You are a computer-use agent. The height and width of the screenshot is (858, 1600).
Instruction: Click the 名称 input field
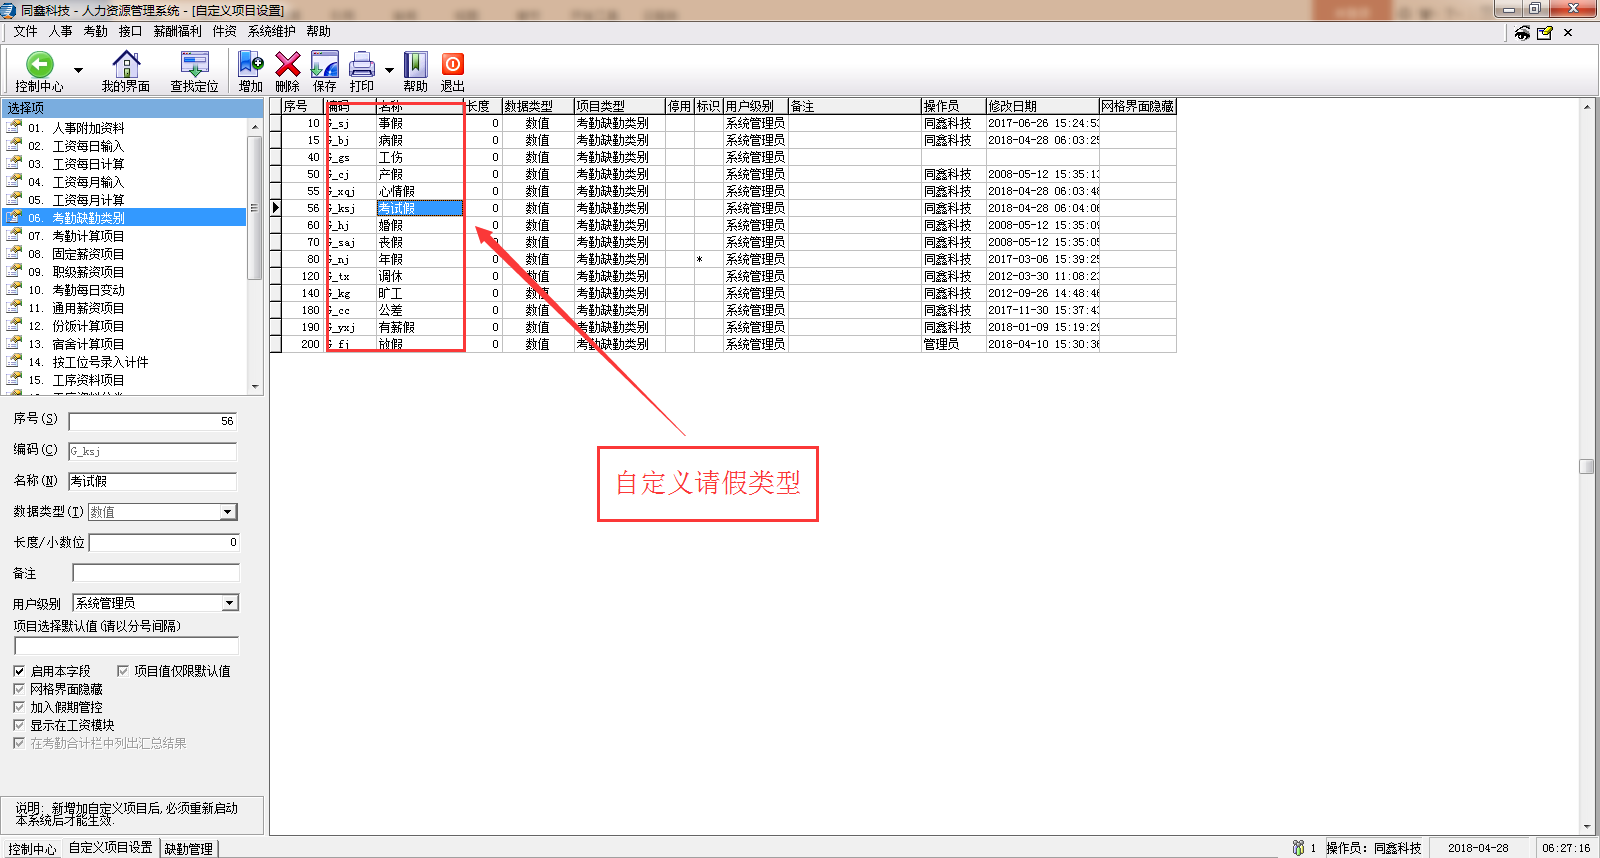point(152,481)
